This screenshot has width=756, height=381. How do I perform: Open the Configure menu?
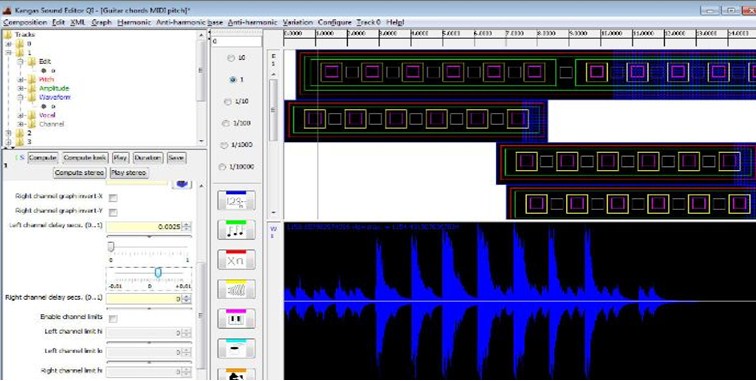(335, 22)
